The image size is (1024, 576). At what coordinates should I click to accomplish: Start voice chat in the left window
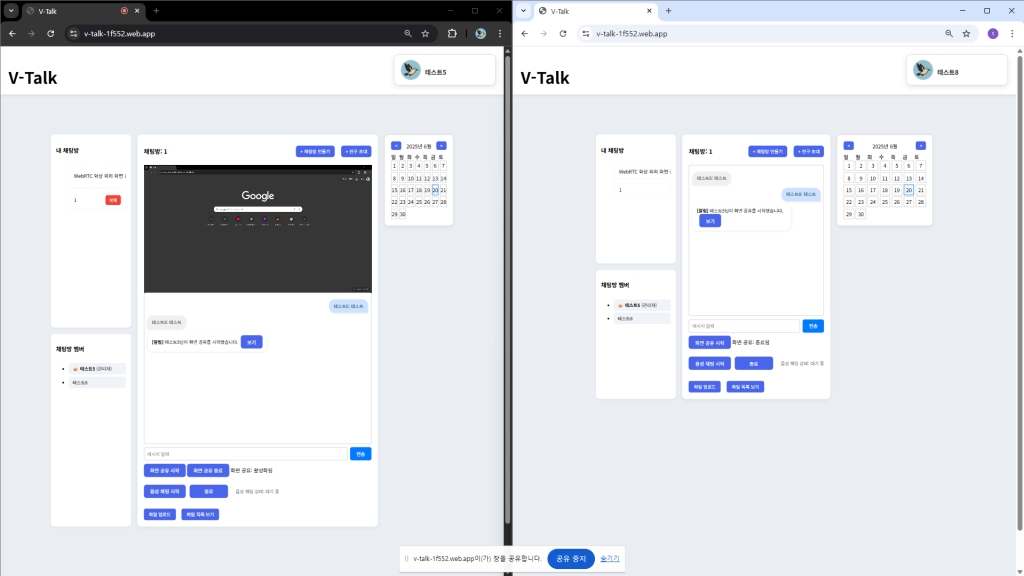(165, 491)
